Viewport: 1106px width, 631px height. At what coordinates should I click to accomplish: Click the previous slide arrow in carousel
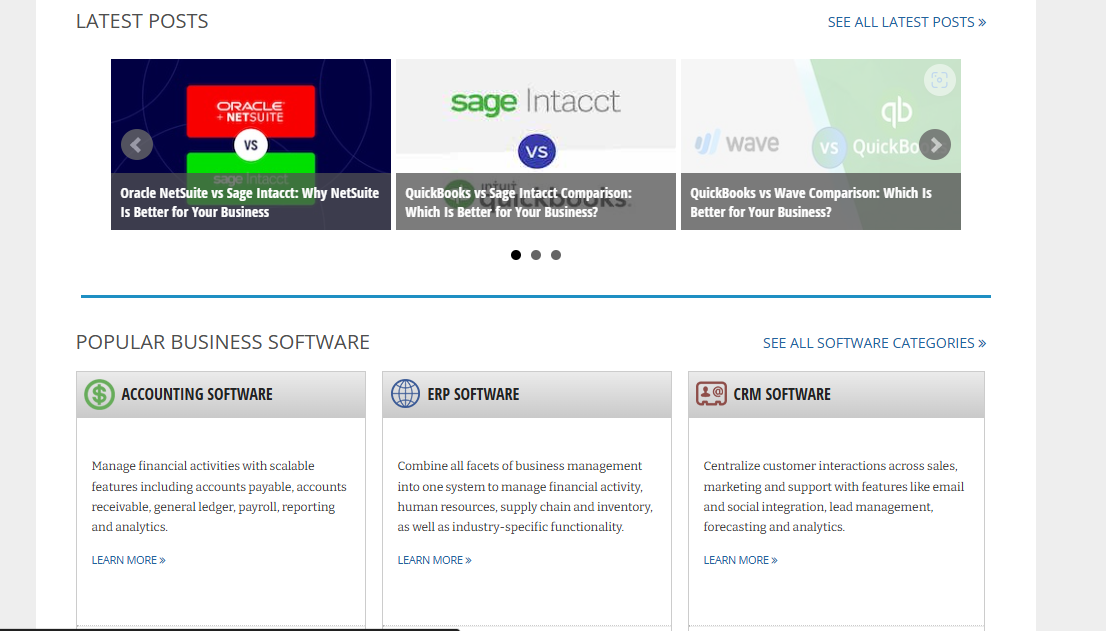136,145
